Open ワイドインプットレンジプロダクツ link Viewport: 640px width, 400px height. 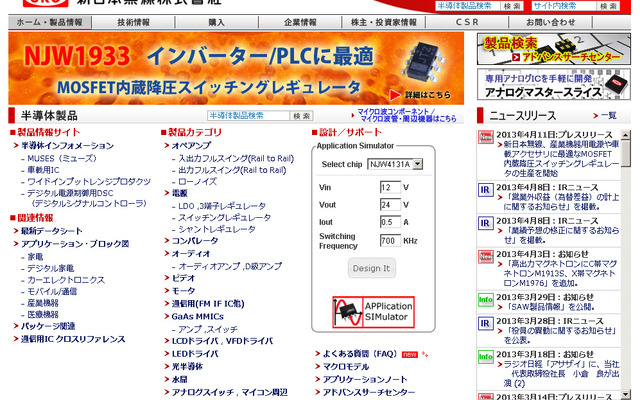[89, 182]
